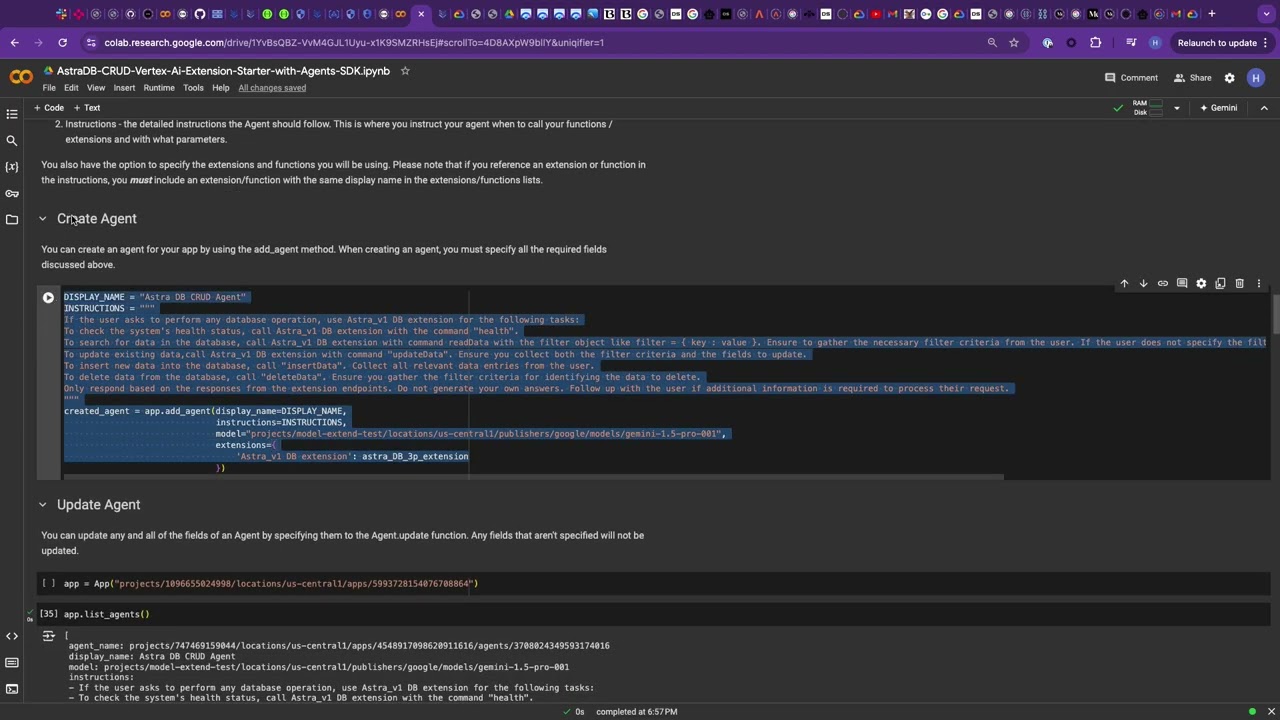Bookmark this page with the star
Viewport: 1280px width, 720px height.
[x=1014, y=43]
